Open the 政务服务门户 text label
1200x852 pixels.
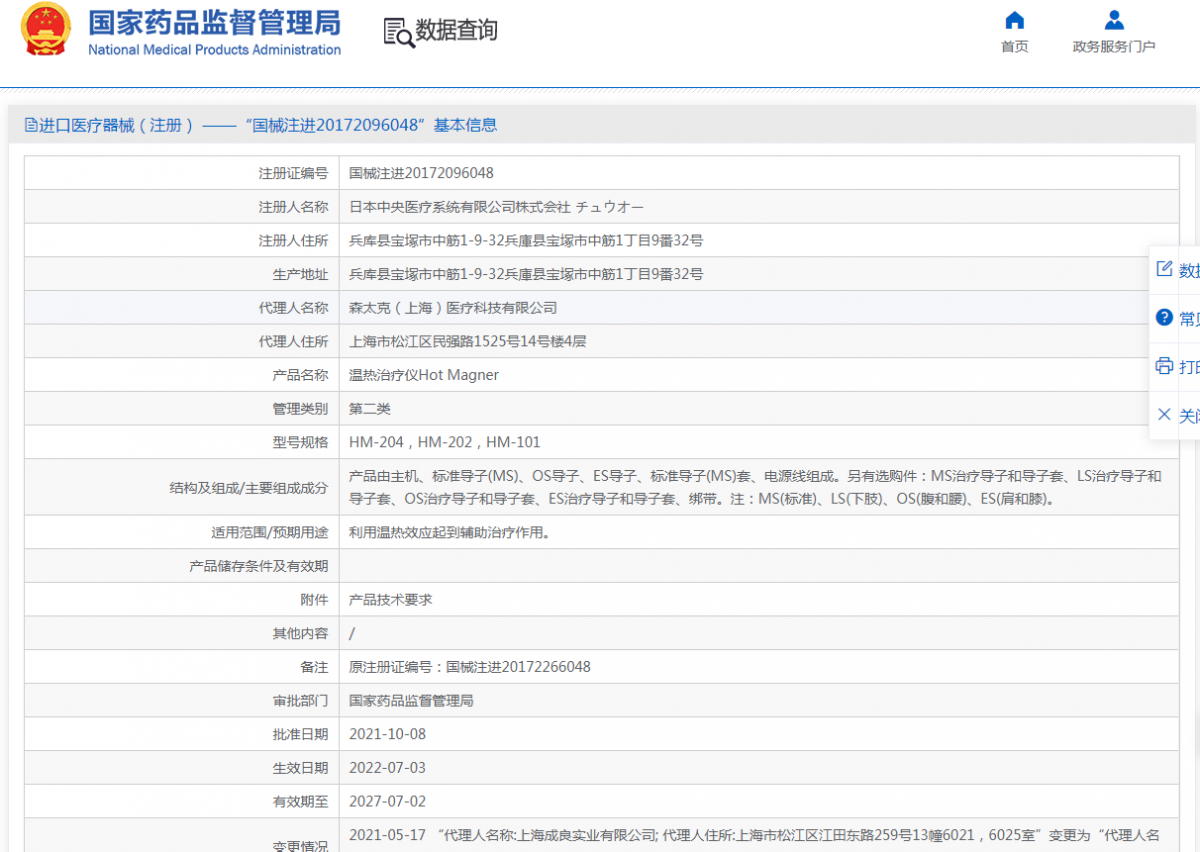pyautogui.click(x=1114, y=47)
